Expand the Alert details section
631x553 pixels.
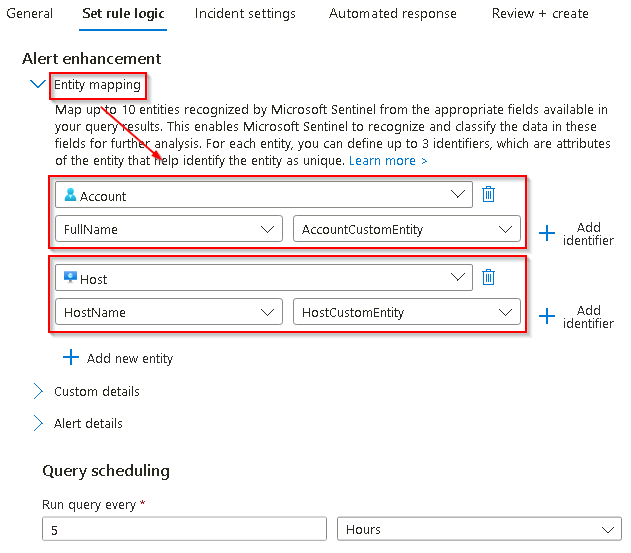tap(38, 423)
